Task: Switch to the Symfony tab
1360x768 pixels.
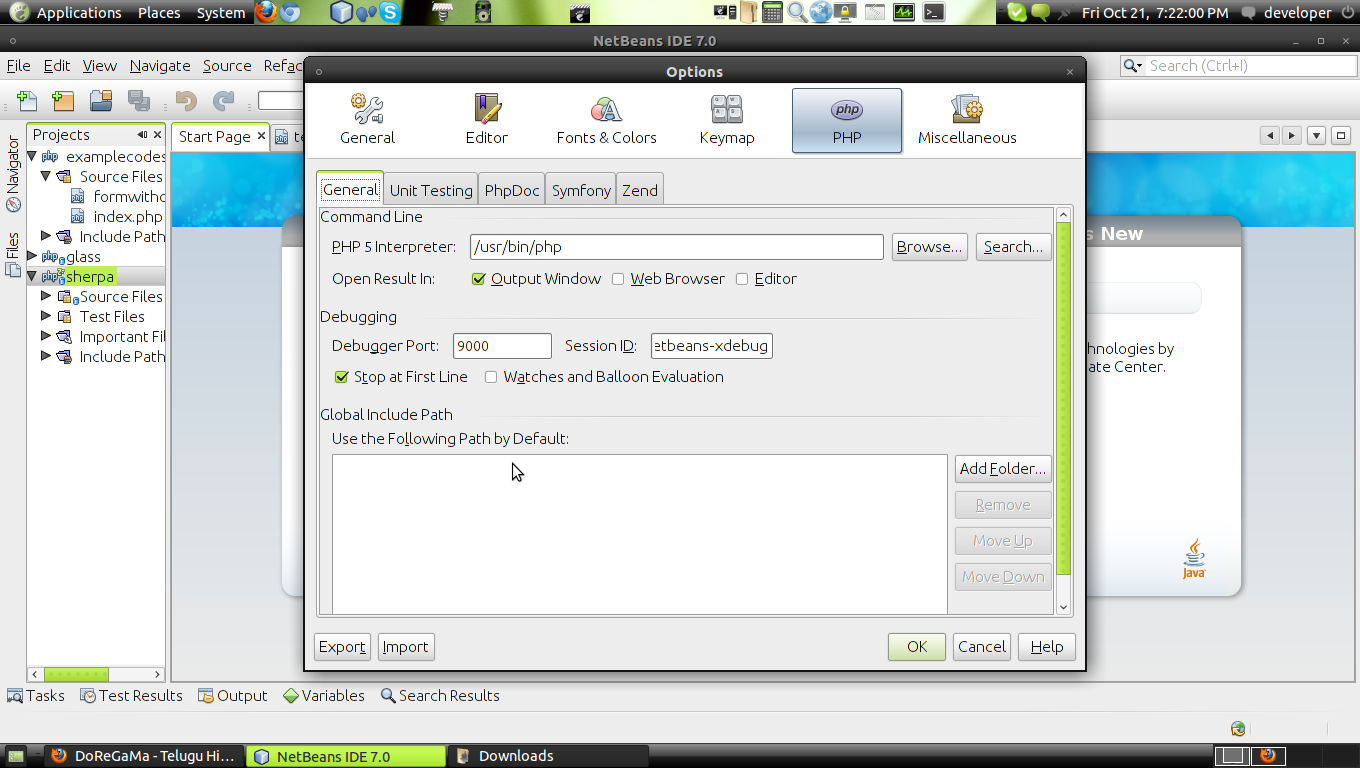Action: click(581, 190)
